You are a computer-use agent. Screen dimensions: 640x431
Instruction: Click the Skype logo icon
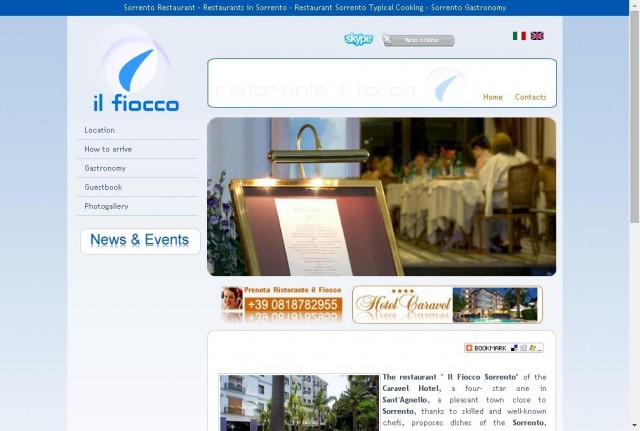pos(358,39)
